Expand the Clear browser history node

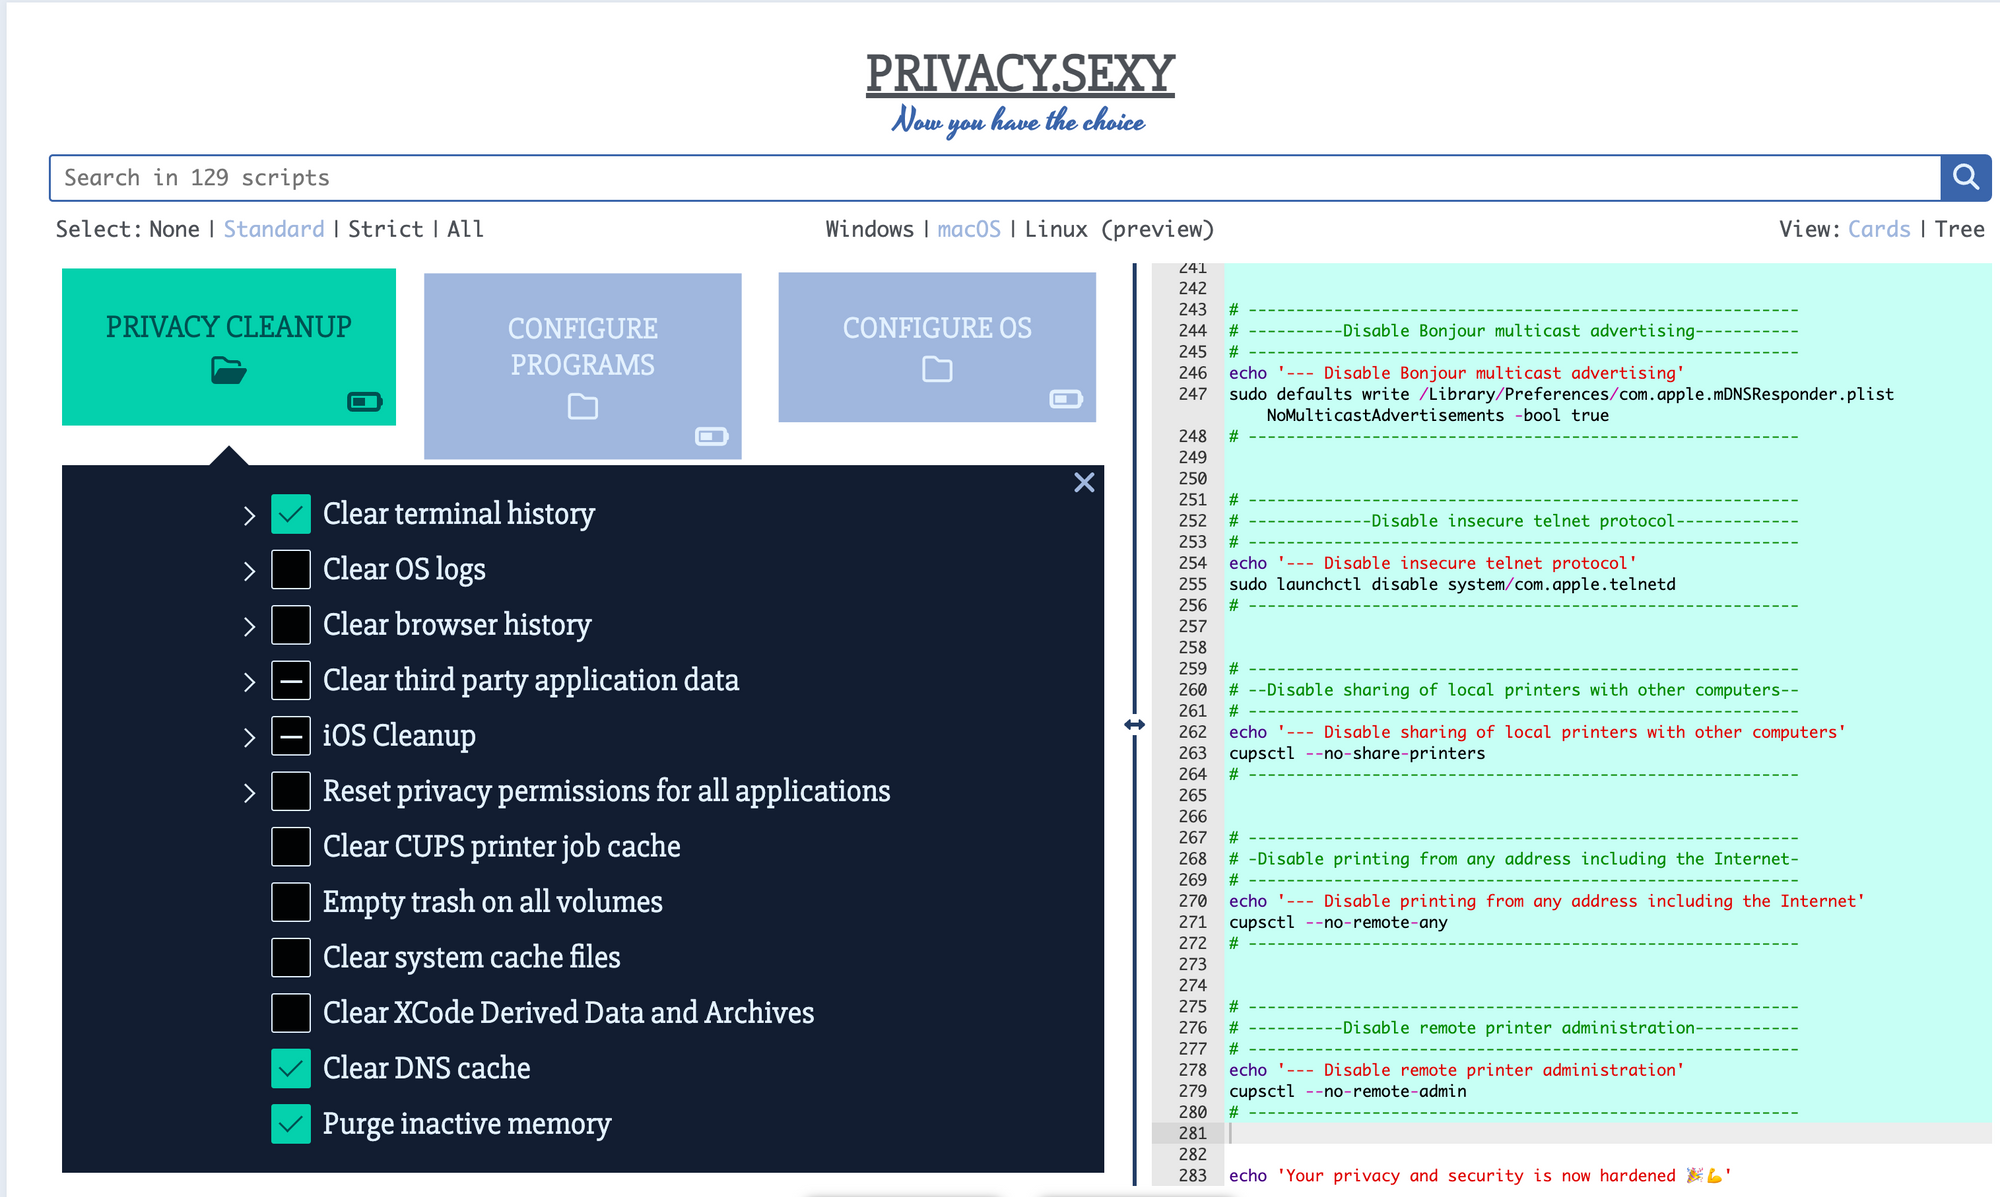pyautogui.click(x=249, y=626)
